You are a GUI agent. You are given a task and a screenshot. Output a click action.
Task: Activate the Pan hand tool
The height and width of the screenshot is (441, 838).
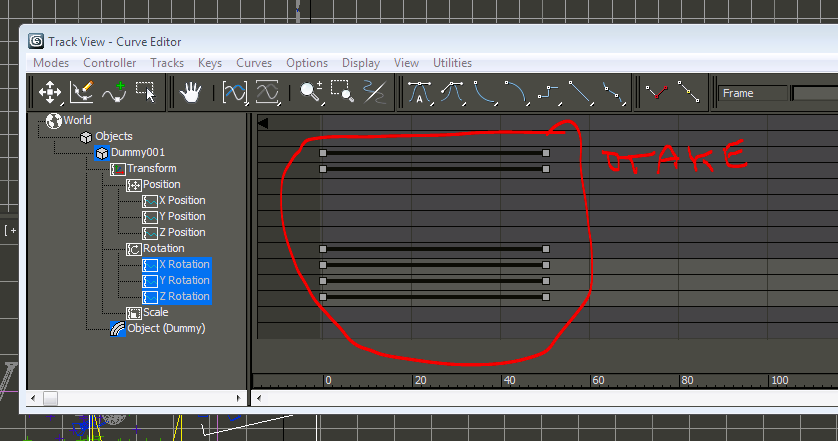click(x=190, y=92)
